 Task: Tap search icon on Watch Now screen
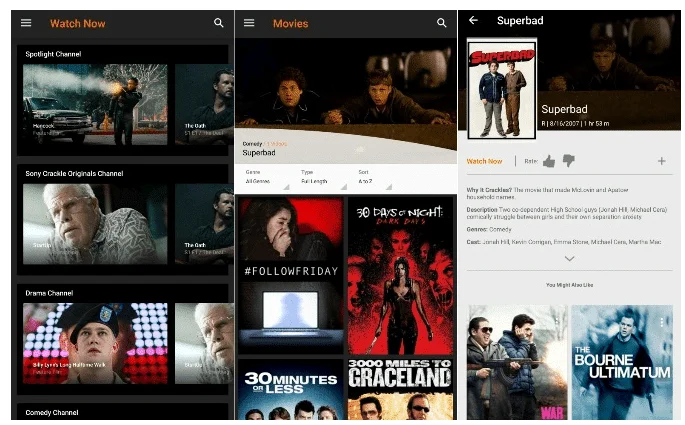point(218,23)
